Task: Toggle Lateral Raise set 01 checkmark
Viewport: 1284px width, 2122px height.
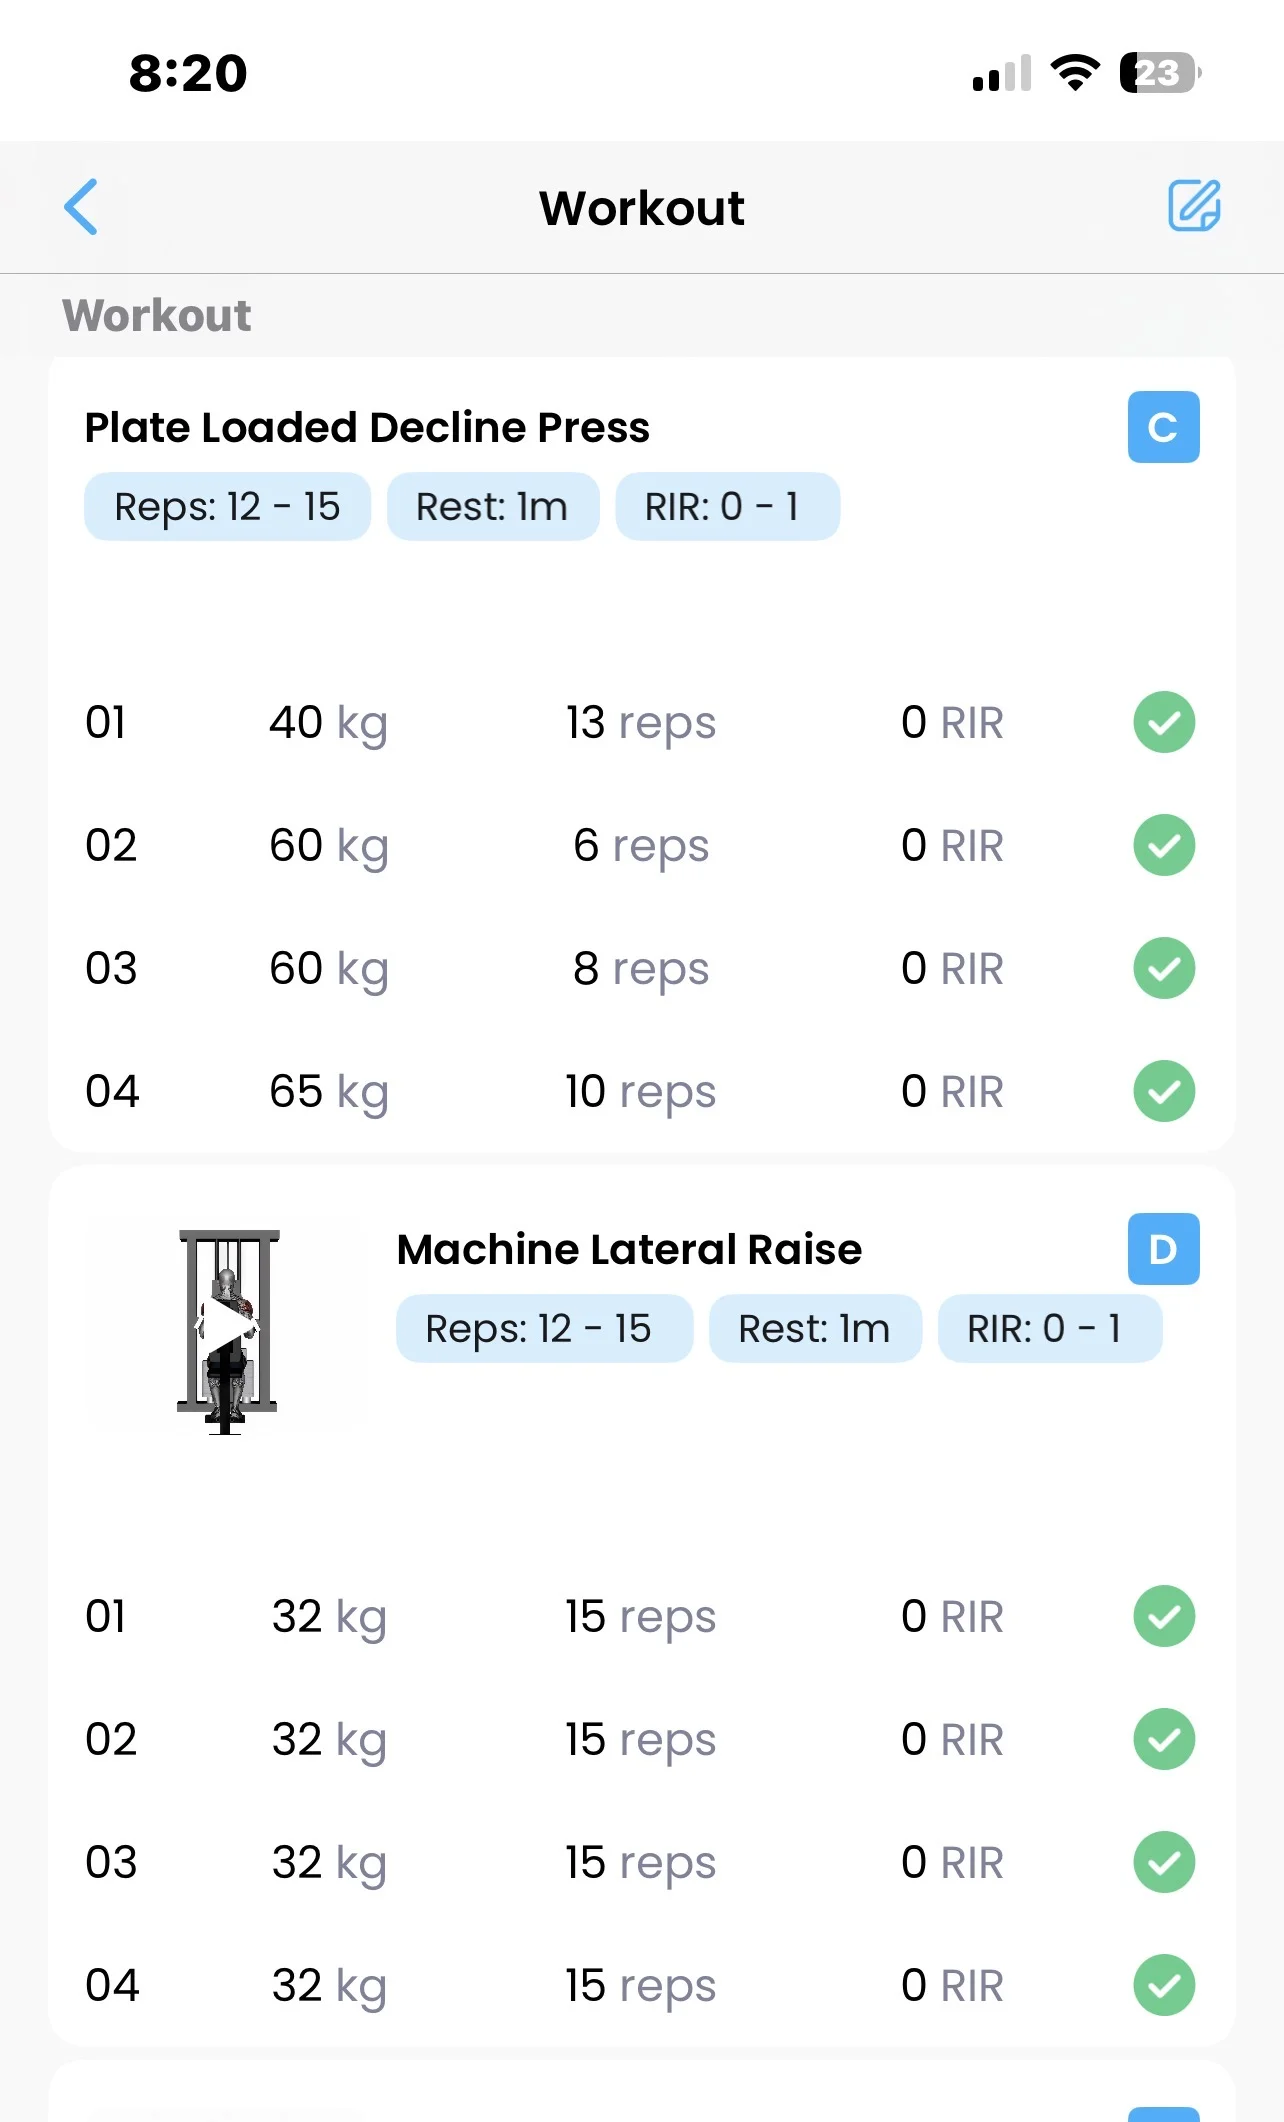Action: pyautogui.click(x=1164, y=1616)
